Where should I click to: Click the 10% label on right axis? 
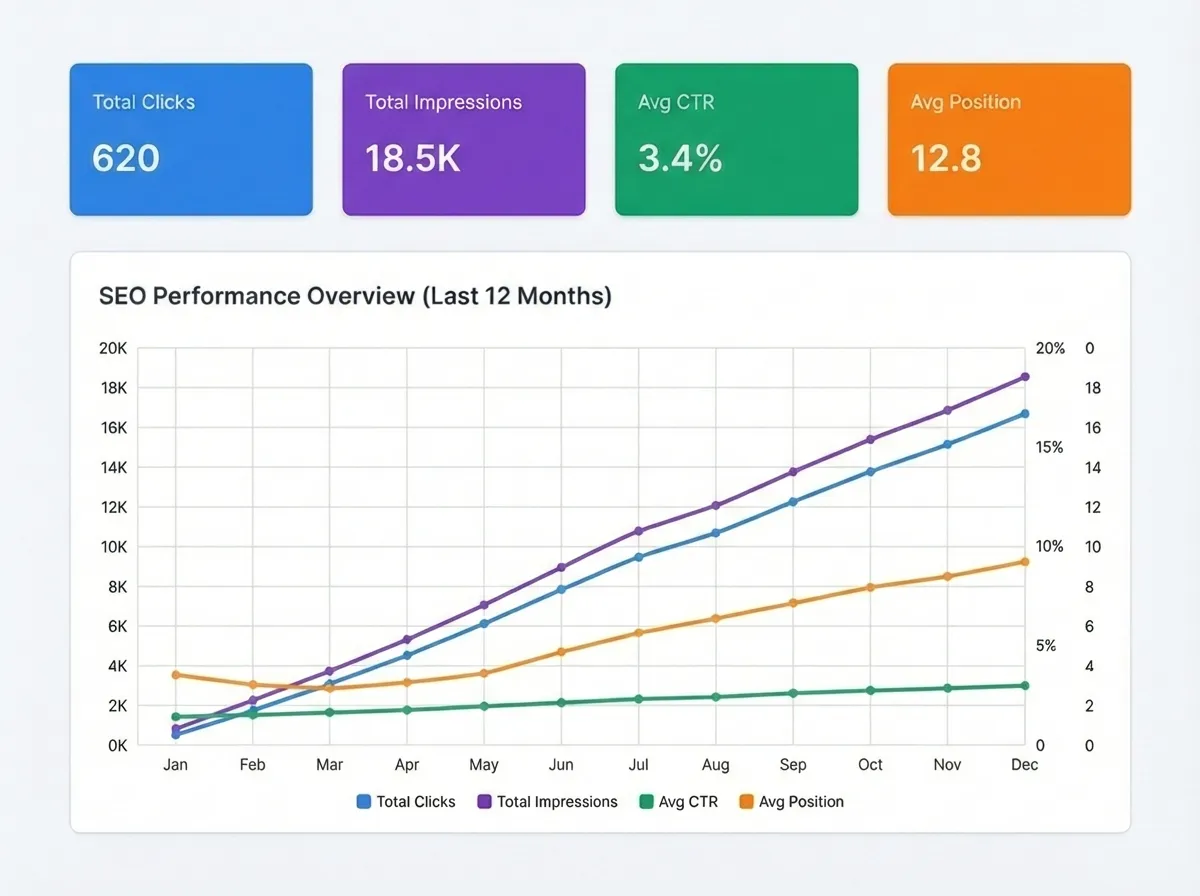click(1050, 547)
